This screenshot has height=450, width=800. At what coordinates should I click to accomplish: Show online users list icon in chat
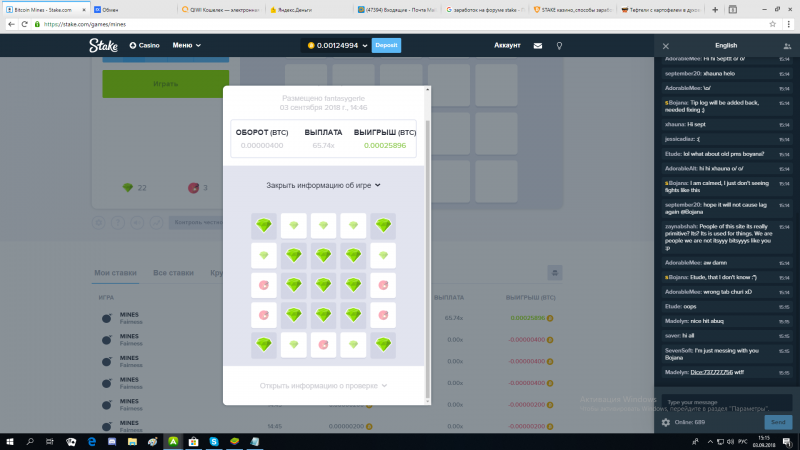pyautogui.click(x=787, y=46)
